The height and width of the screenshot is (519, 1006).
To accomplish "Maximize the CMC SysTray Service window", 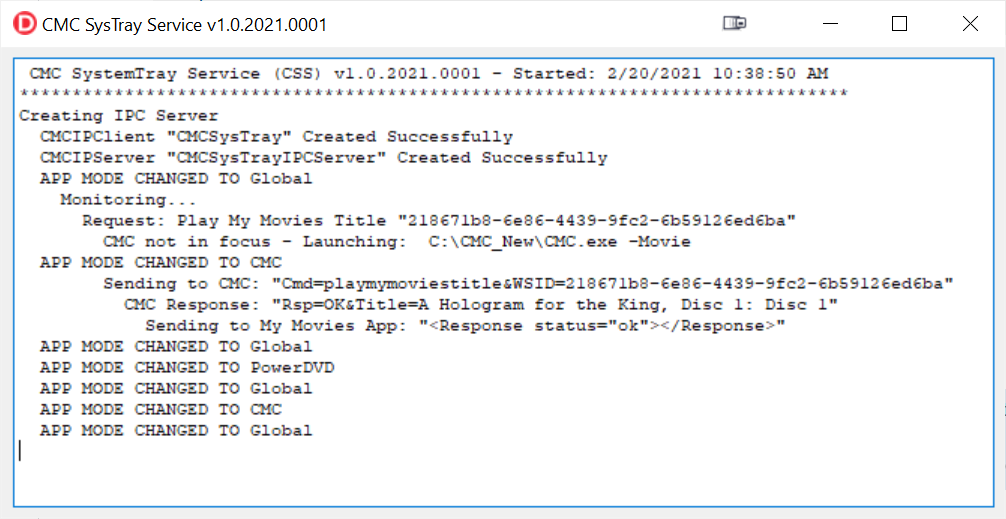I will click(x=899, y=24).
